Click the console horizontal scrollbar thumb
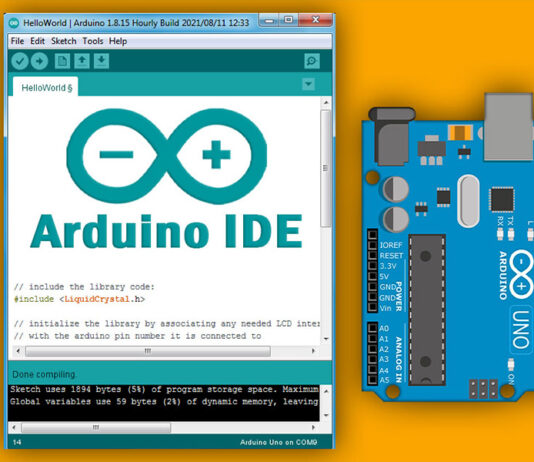The height and width of the screenshot is (462, 534). (96, 428)
